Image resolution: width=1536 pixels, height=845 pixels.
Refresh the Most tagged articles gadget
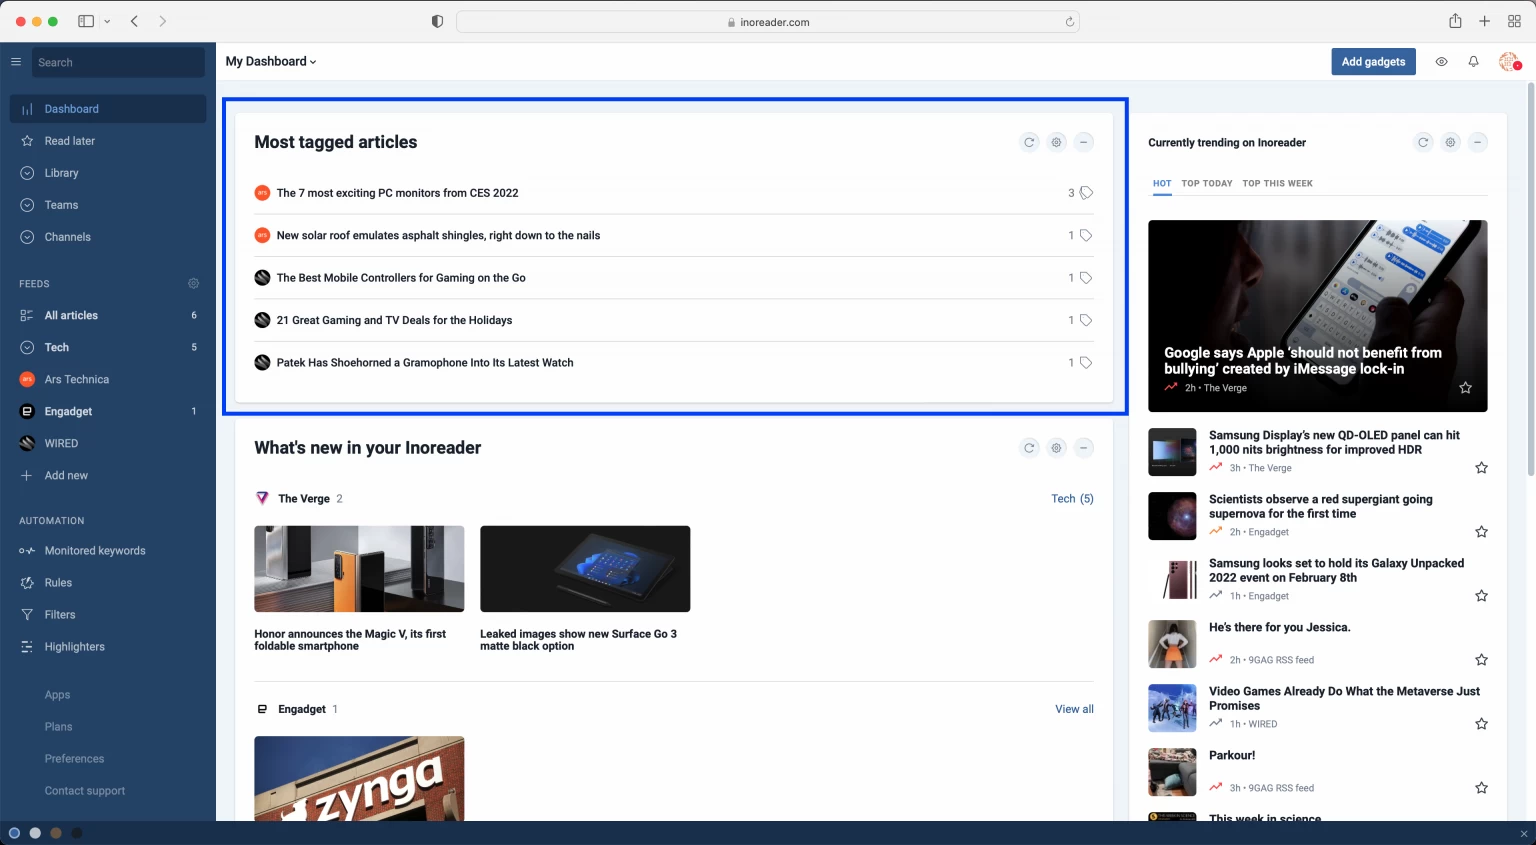click(1029, 142)
